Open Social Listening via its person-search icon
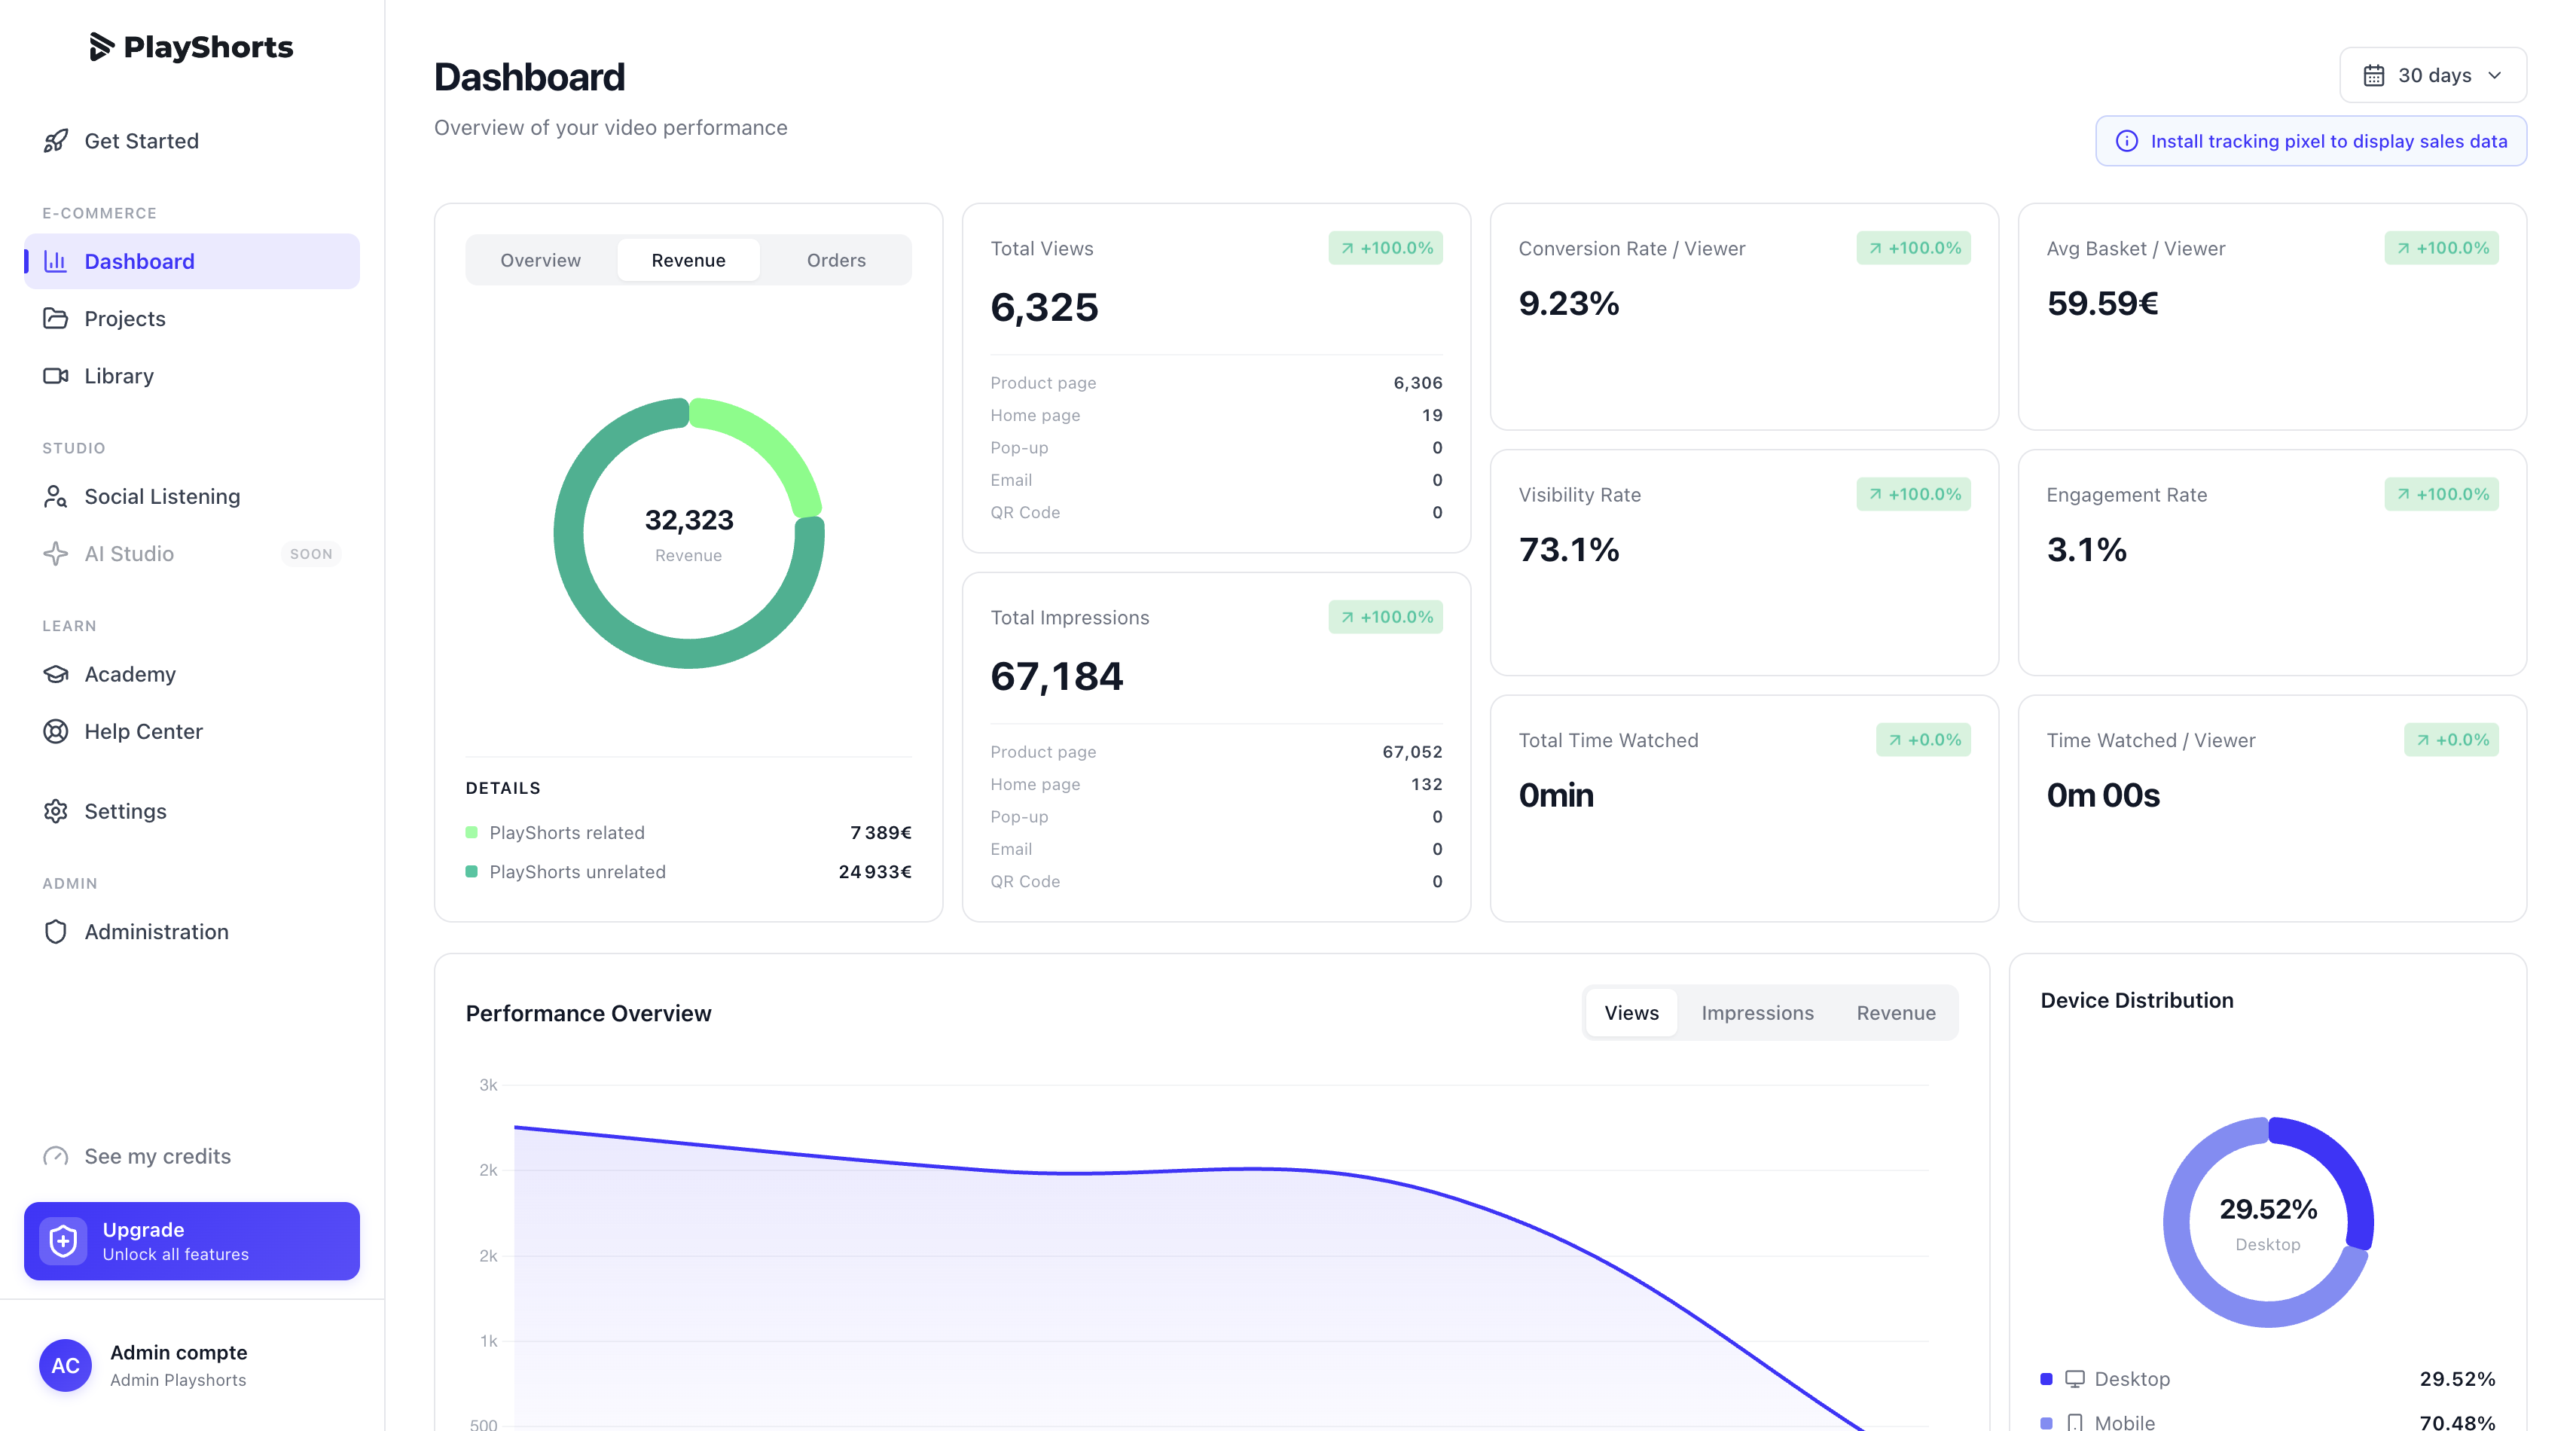The height and width of the screenshot is (1431, 2576). point(56,497)
